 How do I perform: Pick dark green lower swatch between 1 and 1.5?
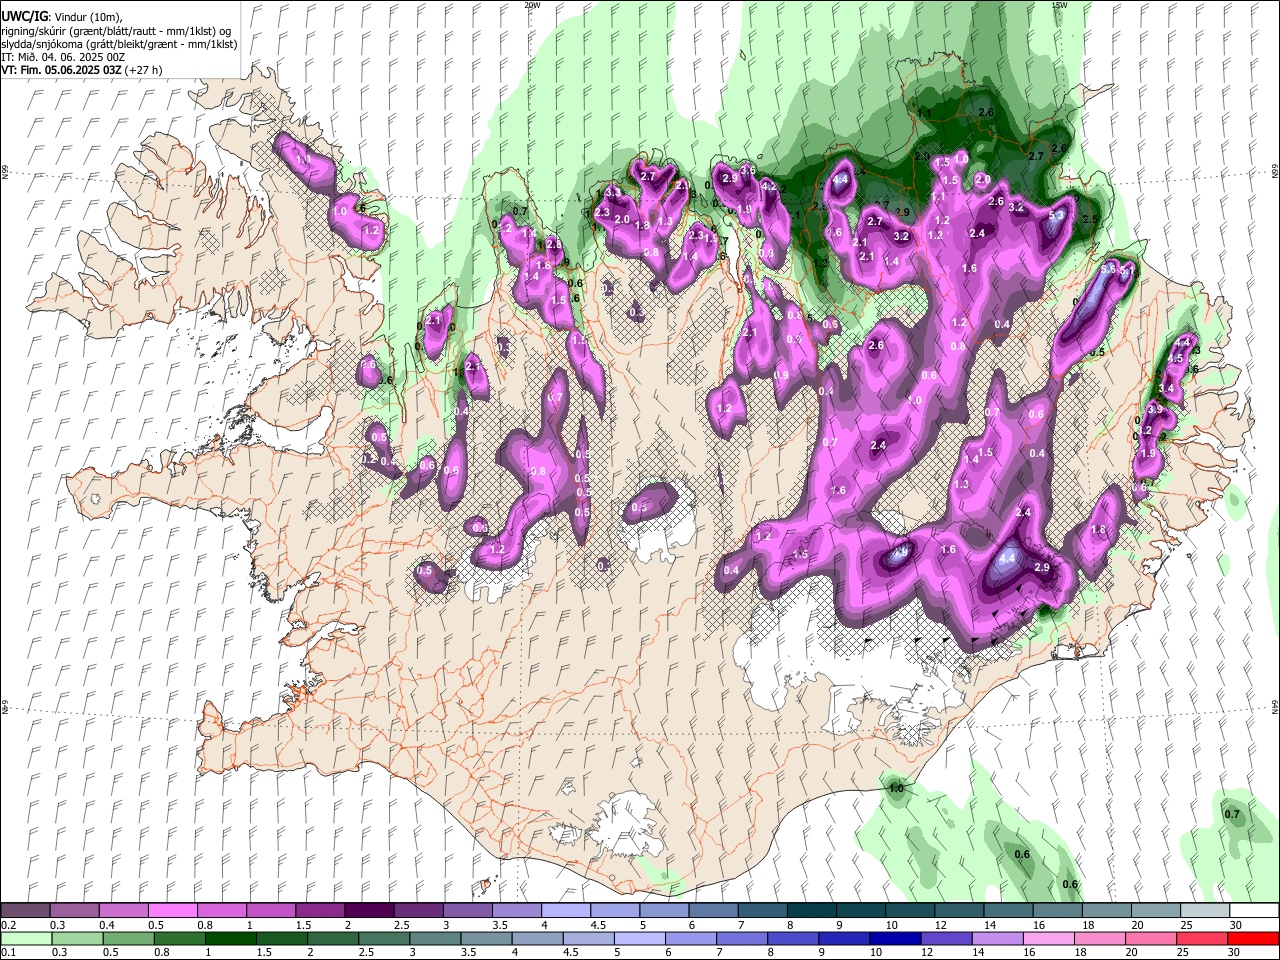pos(231,938)
